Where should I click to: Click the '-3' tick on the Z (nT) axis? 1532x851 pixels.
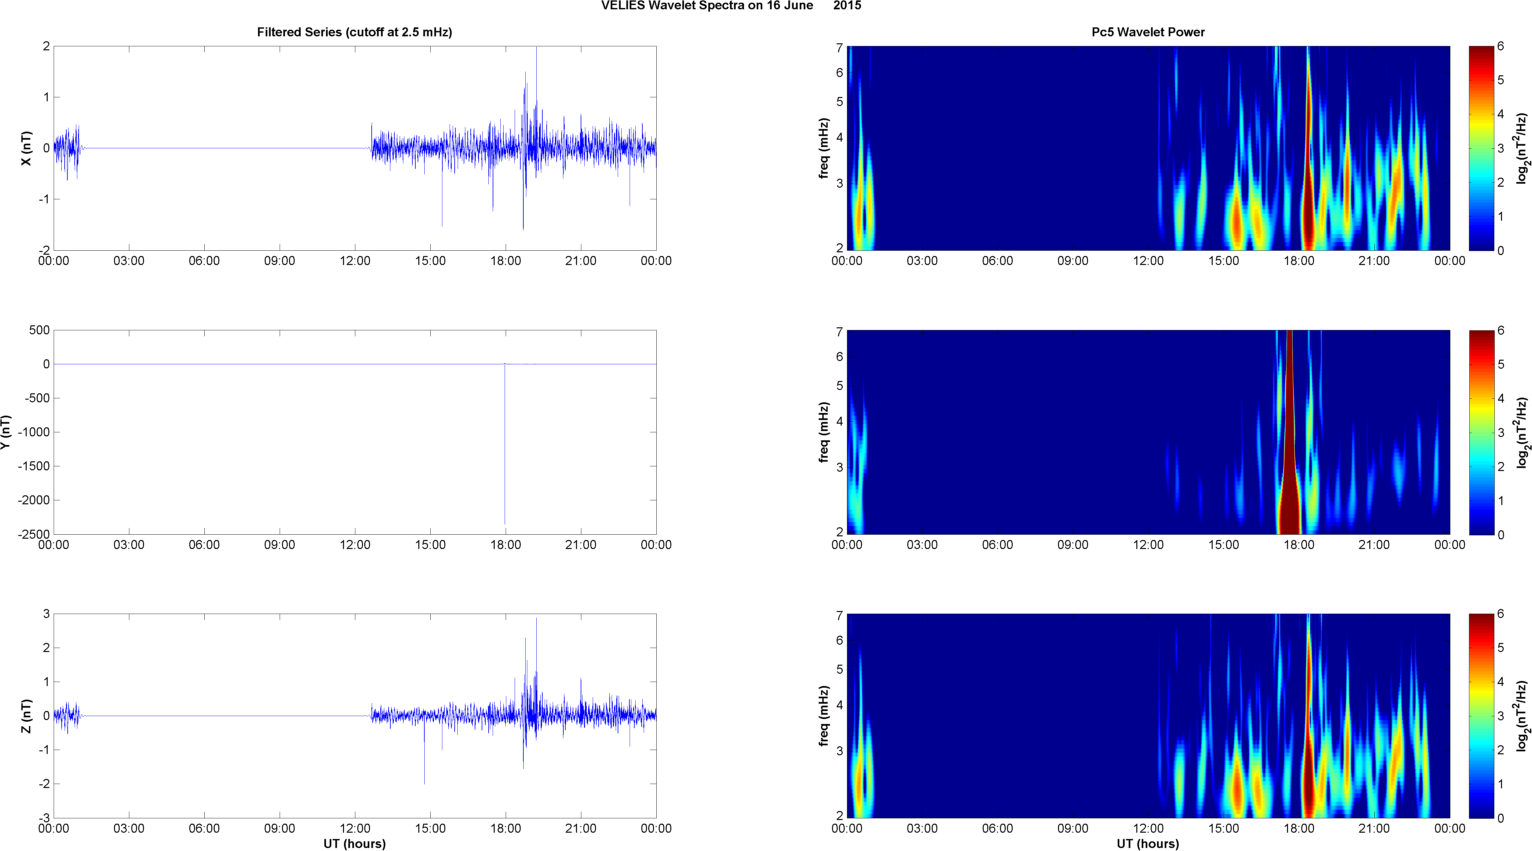[x=43, y=818]
